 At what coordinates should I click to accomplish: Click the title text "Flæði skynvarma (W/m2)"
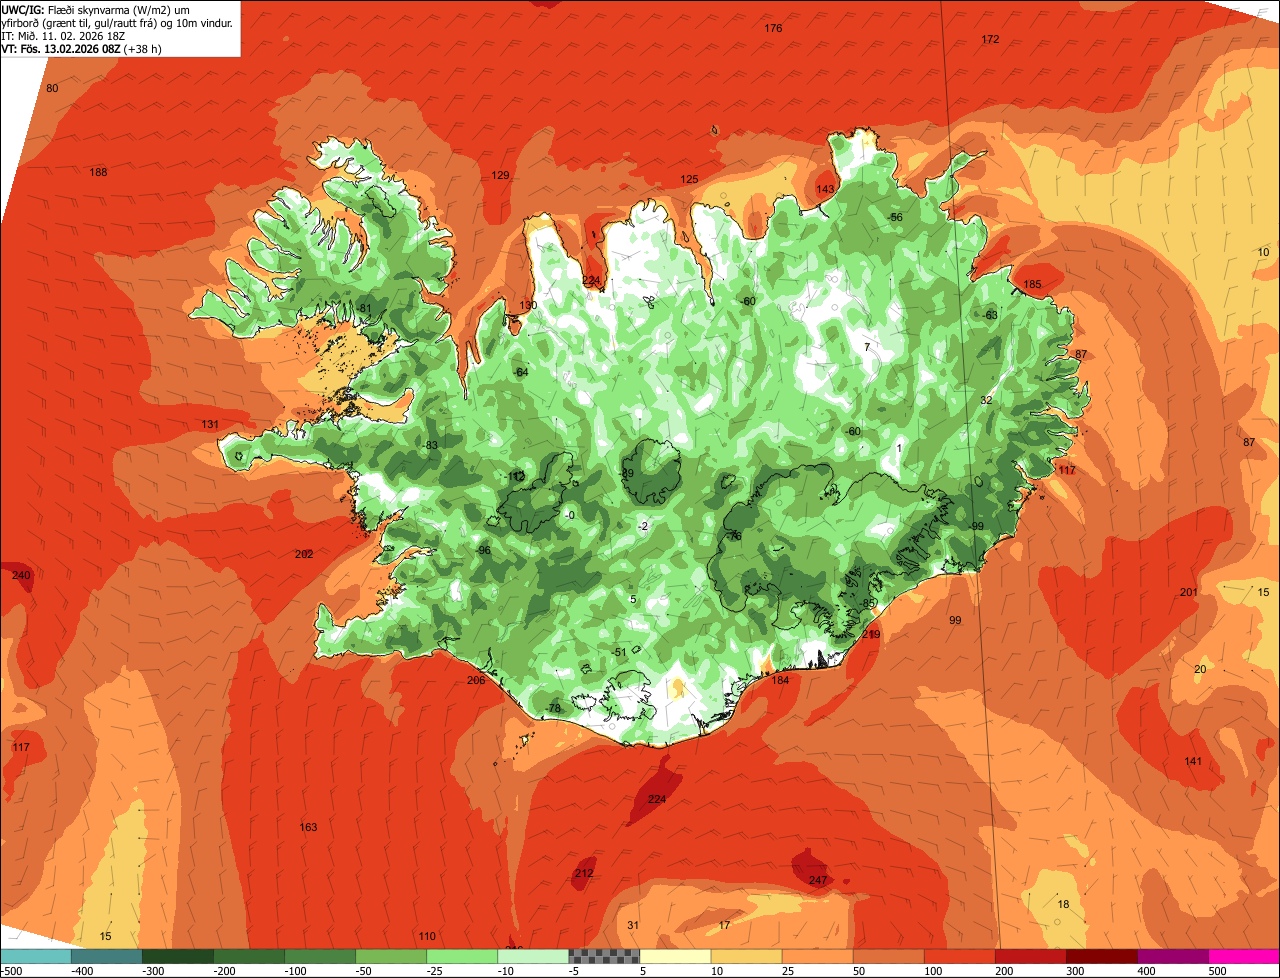112,10
